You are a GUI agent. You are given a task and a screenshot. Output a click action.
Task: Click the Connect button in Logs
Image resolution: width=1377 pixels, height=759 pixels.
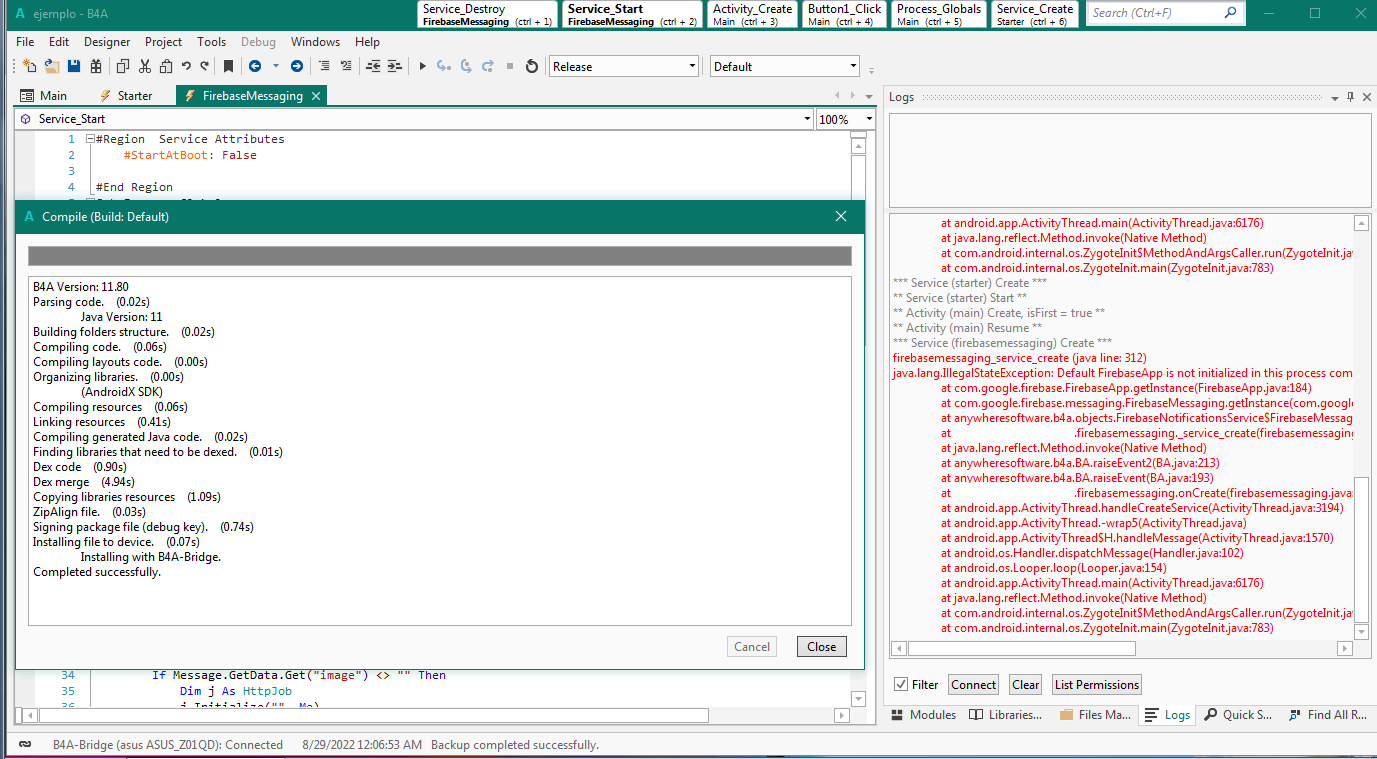pyautogui.click(x=974, y=685)
